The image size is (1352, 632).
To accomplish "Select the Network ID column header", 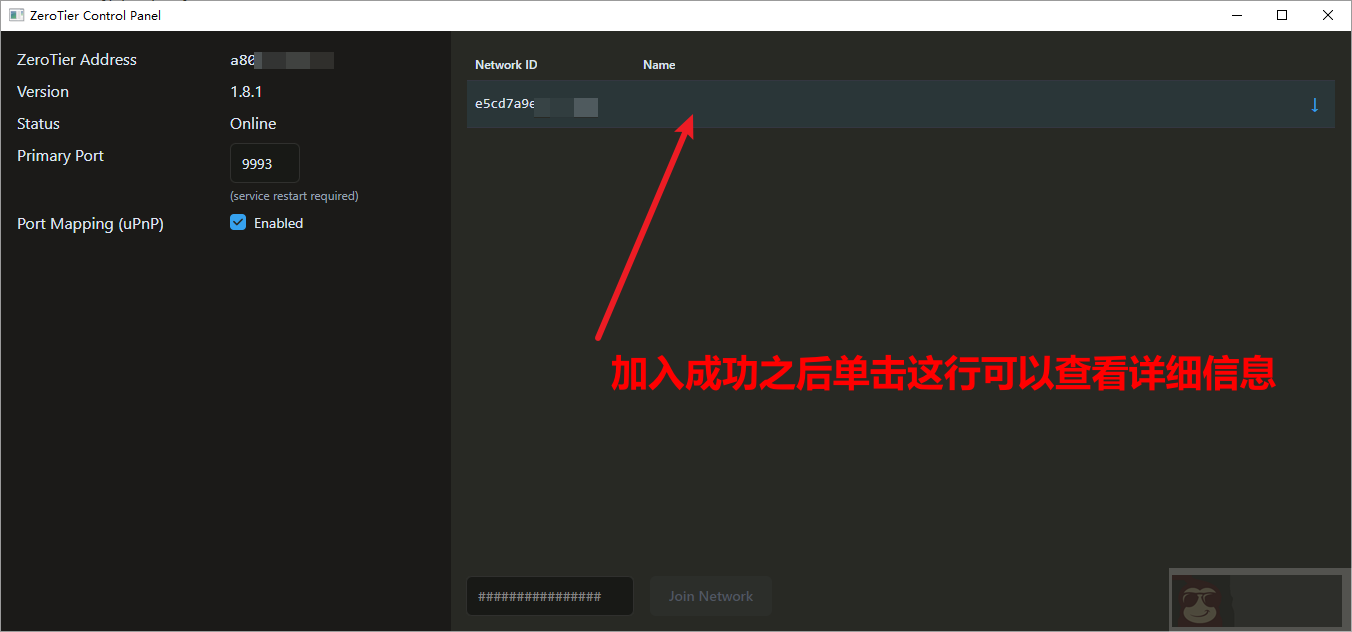I will tap(506, 64).
